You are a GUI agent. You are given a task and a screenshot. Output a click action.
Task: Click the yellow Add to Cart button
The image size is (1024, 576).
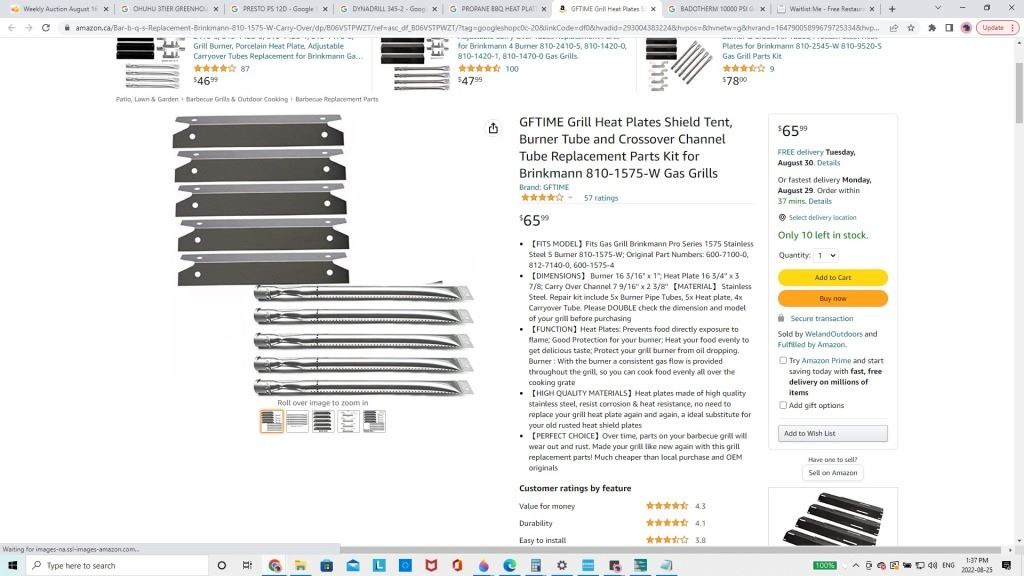click(x=833, y=278)
